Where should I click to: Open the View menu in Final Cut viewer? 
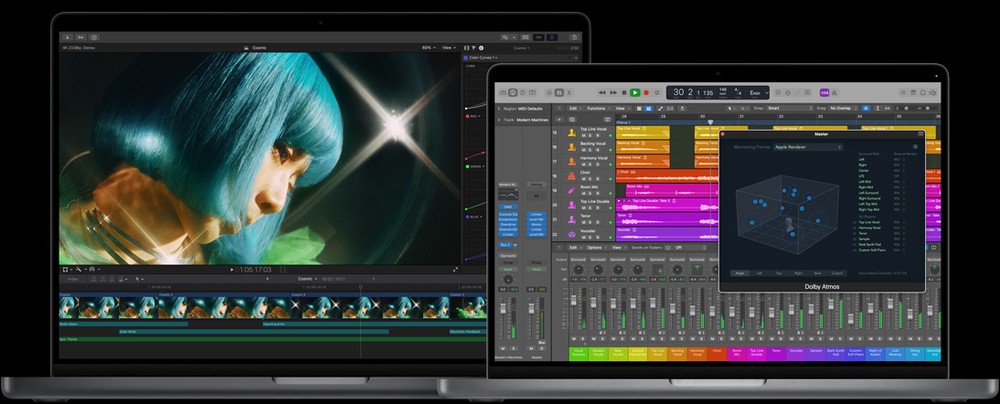[x=449, y=47]
